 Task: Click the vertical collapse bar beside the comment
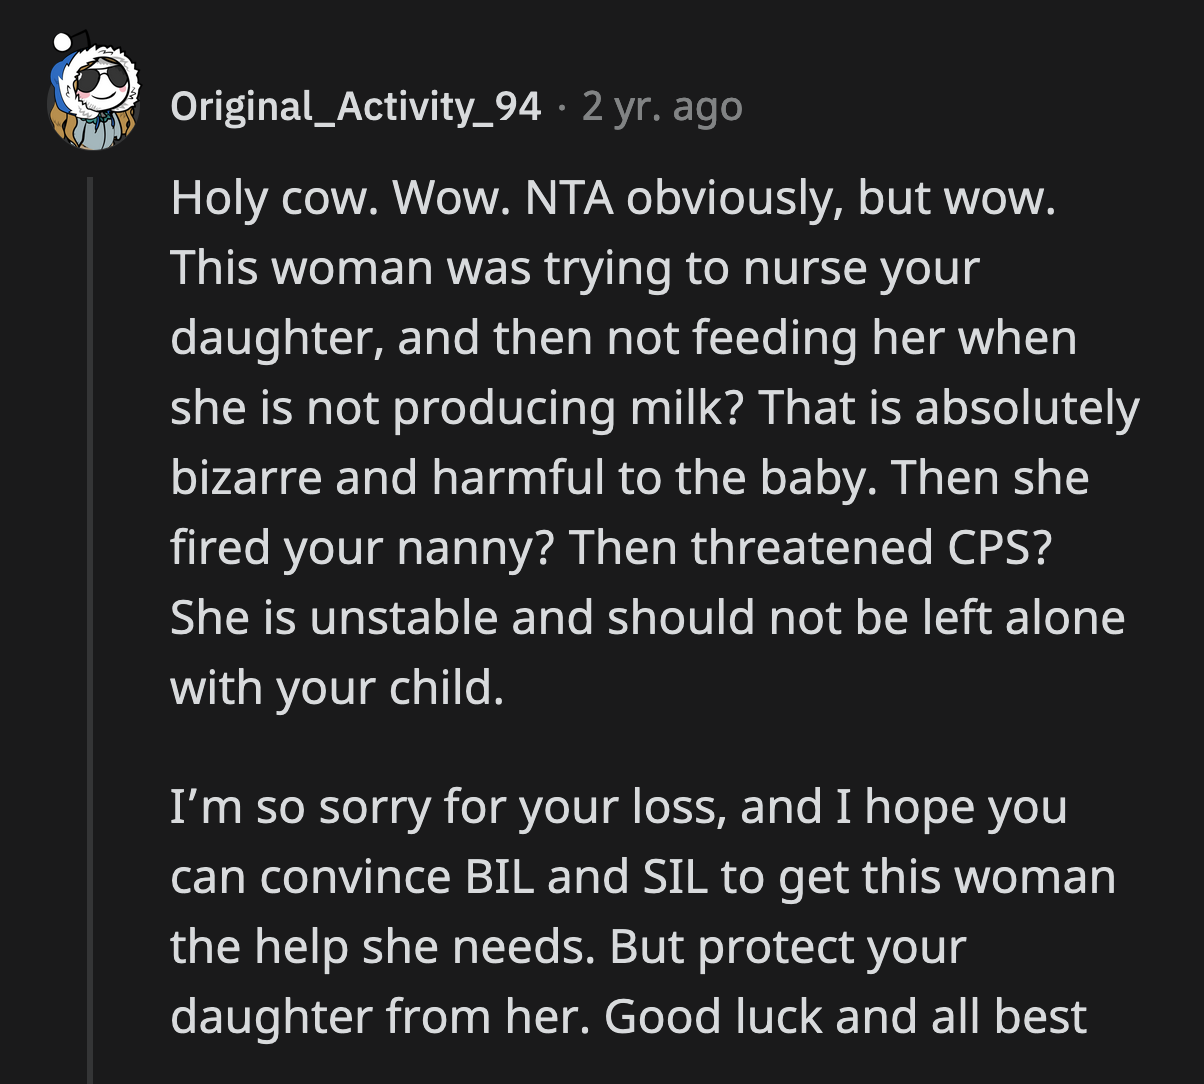(92, 600)
